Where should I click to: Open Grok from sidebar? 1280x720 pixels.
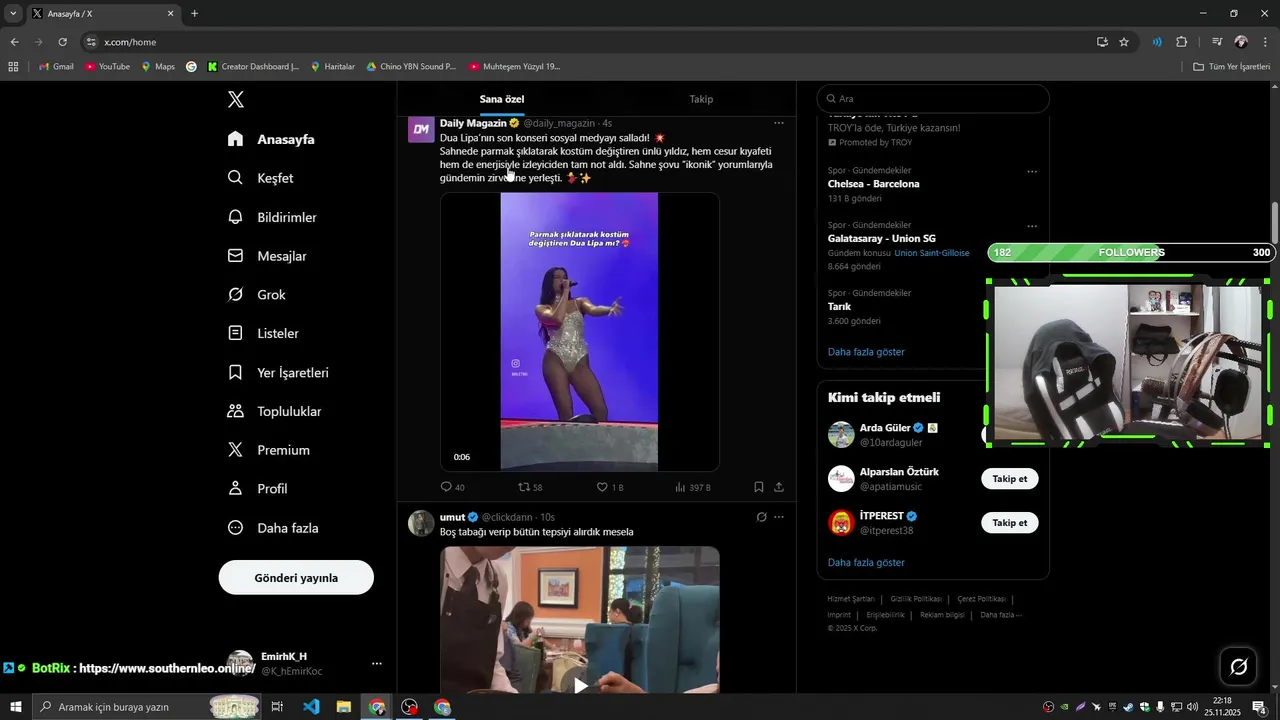tap(257, 295)
